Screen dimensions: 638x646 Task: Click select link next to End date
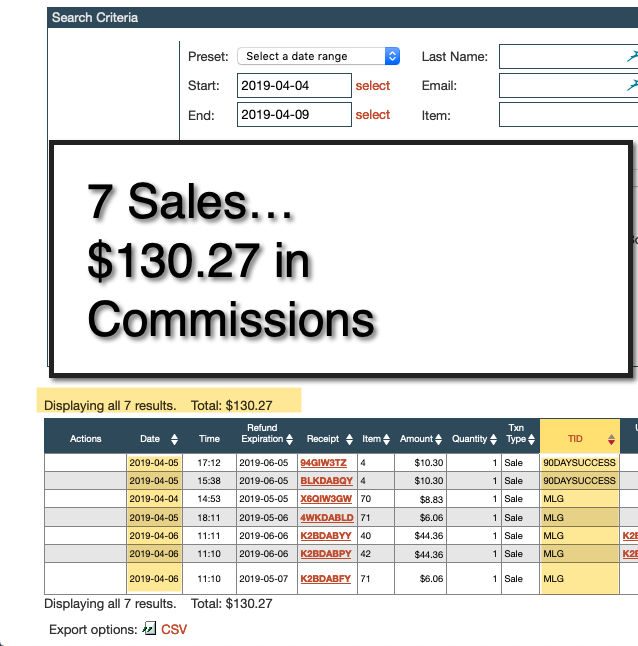(372, 115)
